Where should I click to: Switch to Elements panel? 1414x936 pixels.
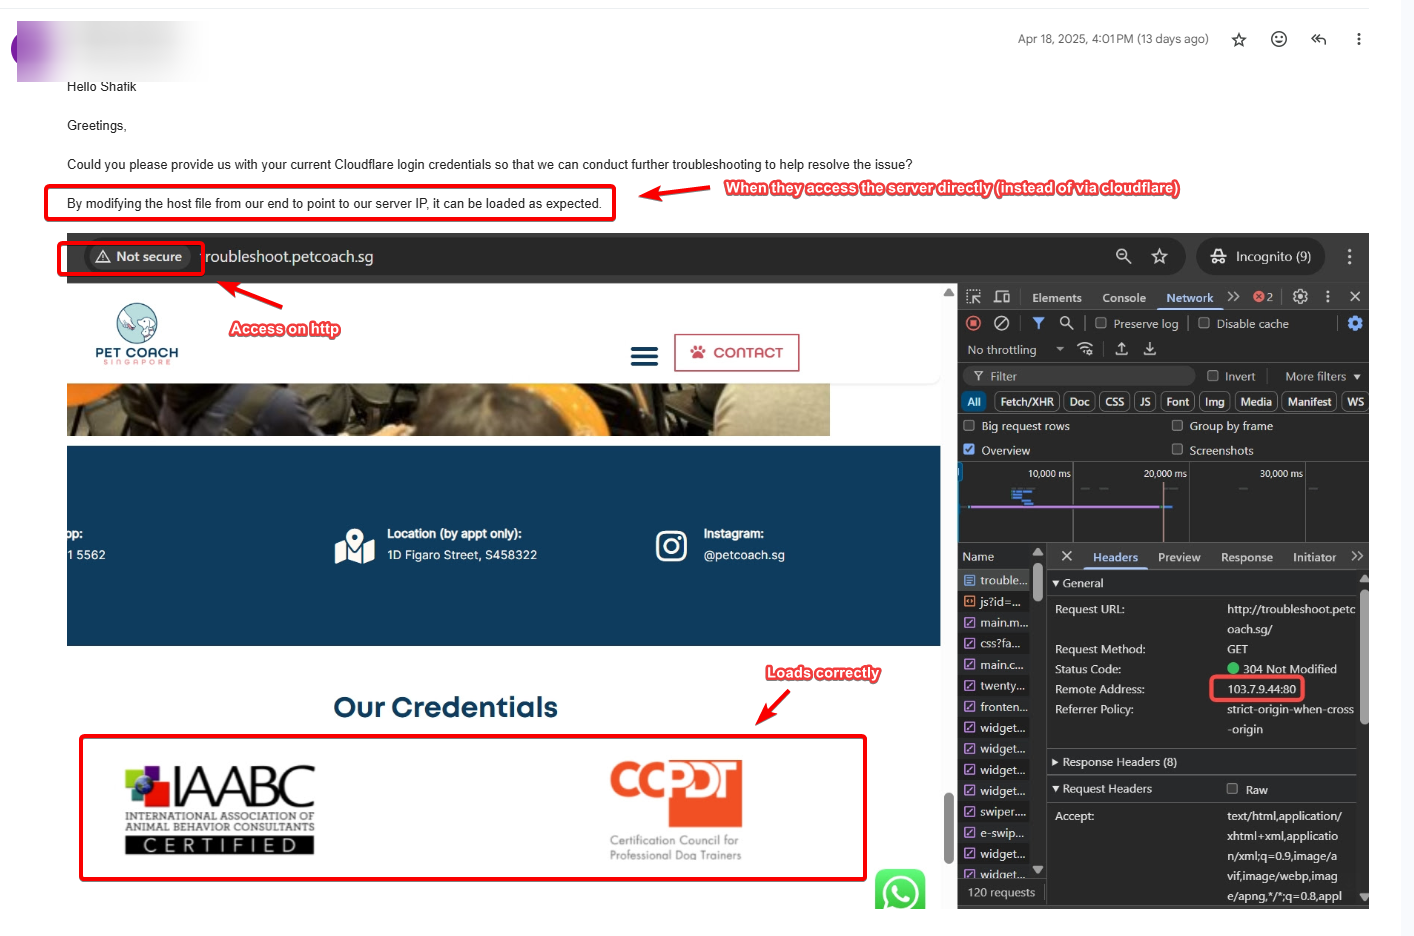point(1057,298)
